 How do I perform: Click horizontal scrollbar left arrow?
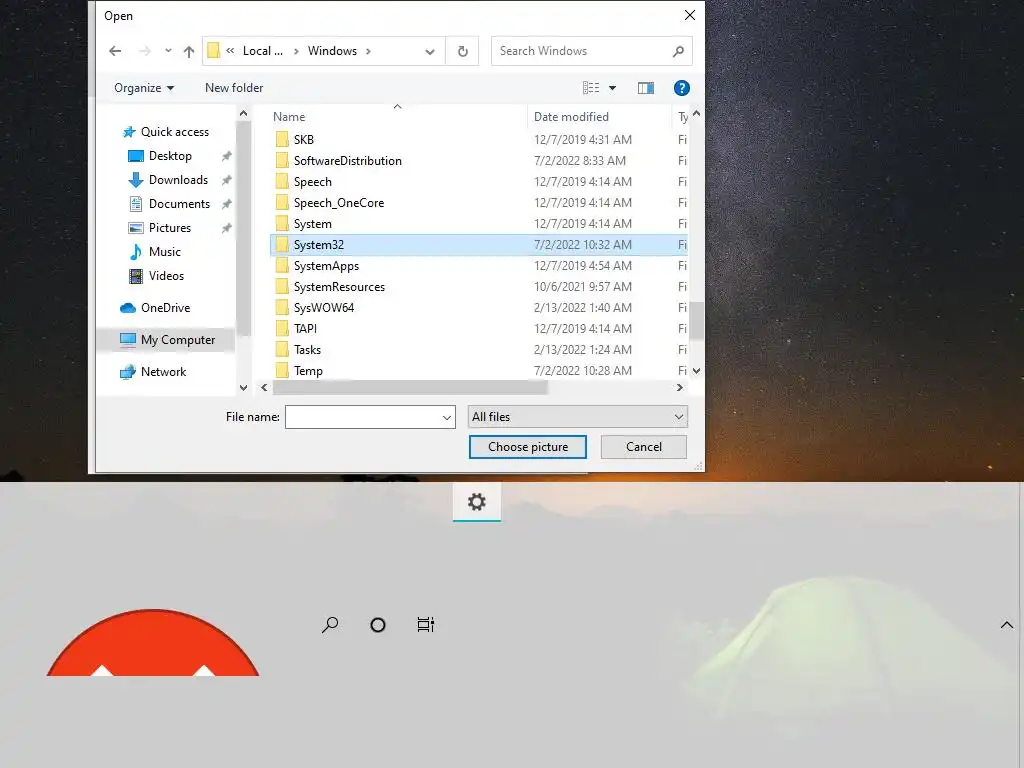[x=264, y=388]
